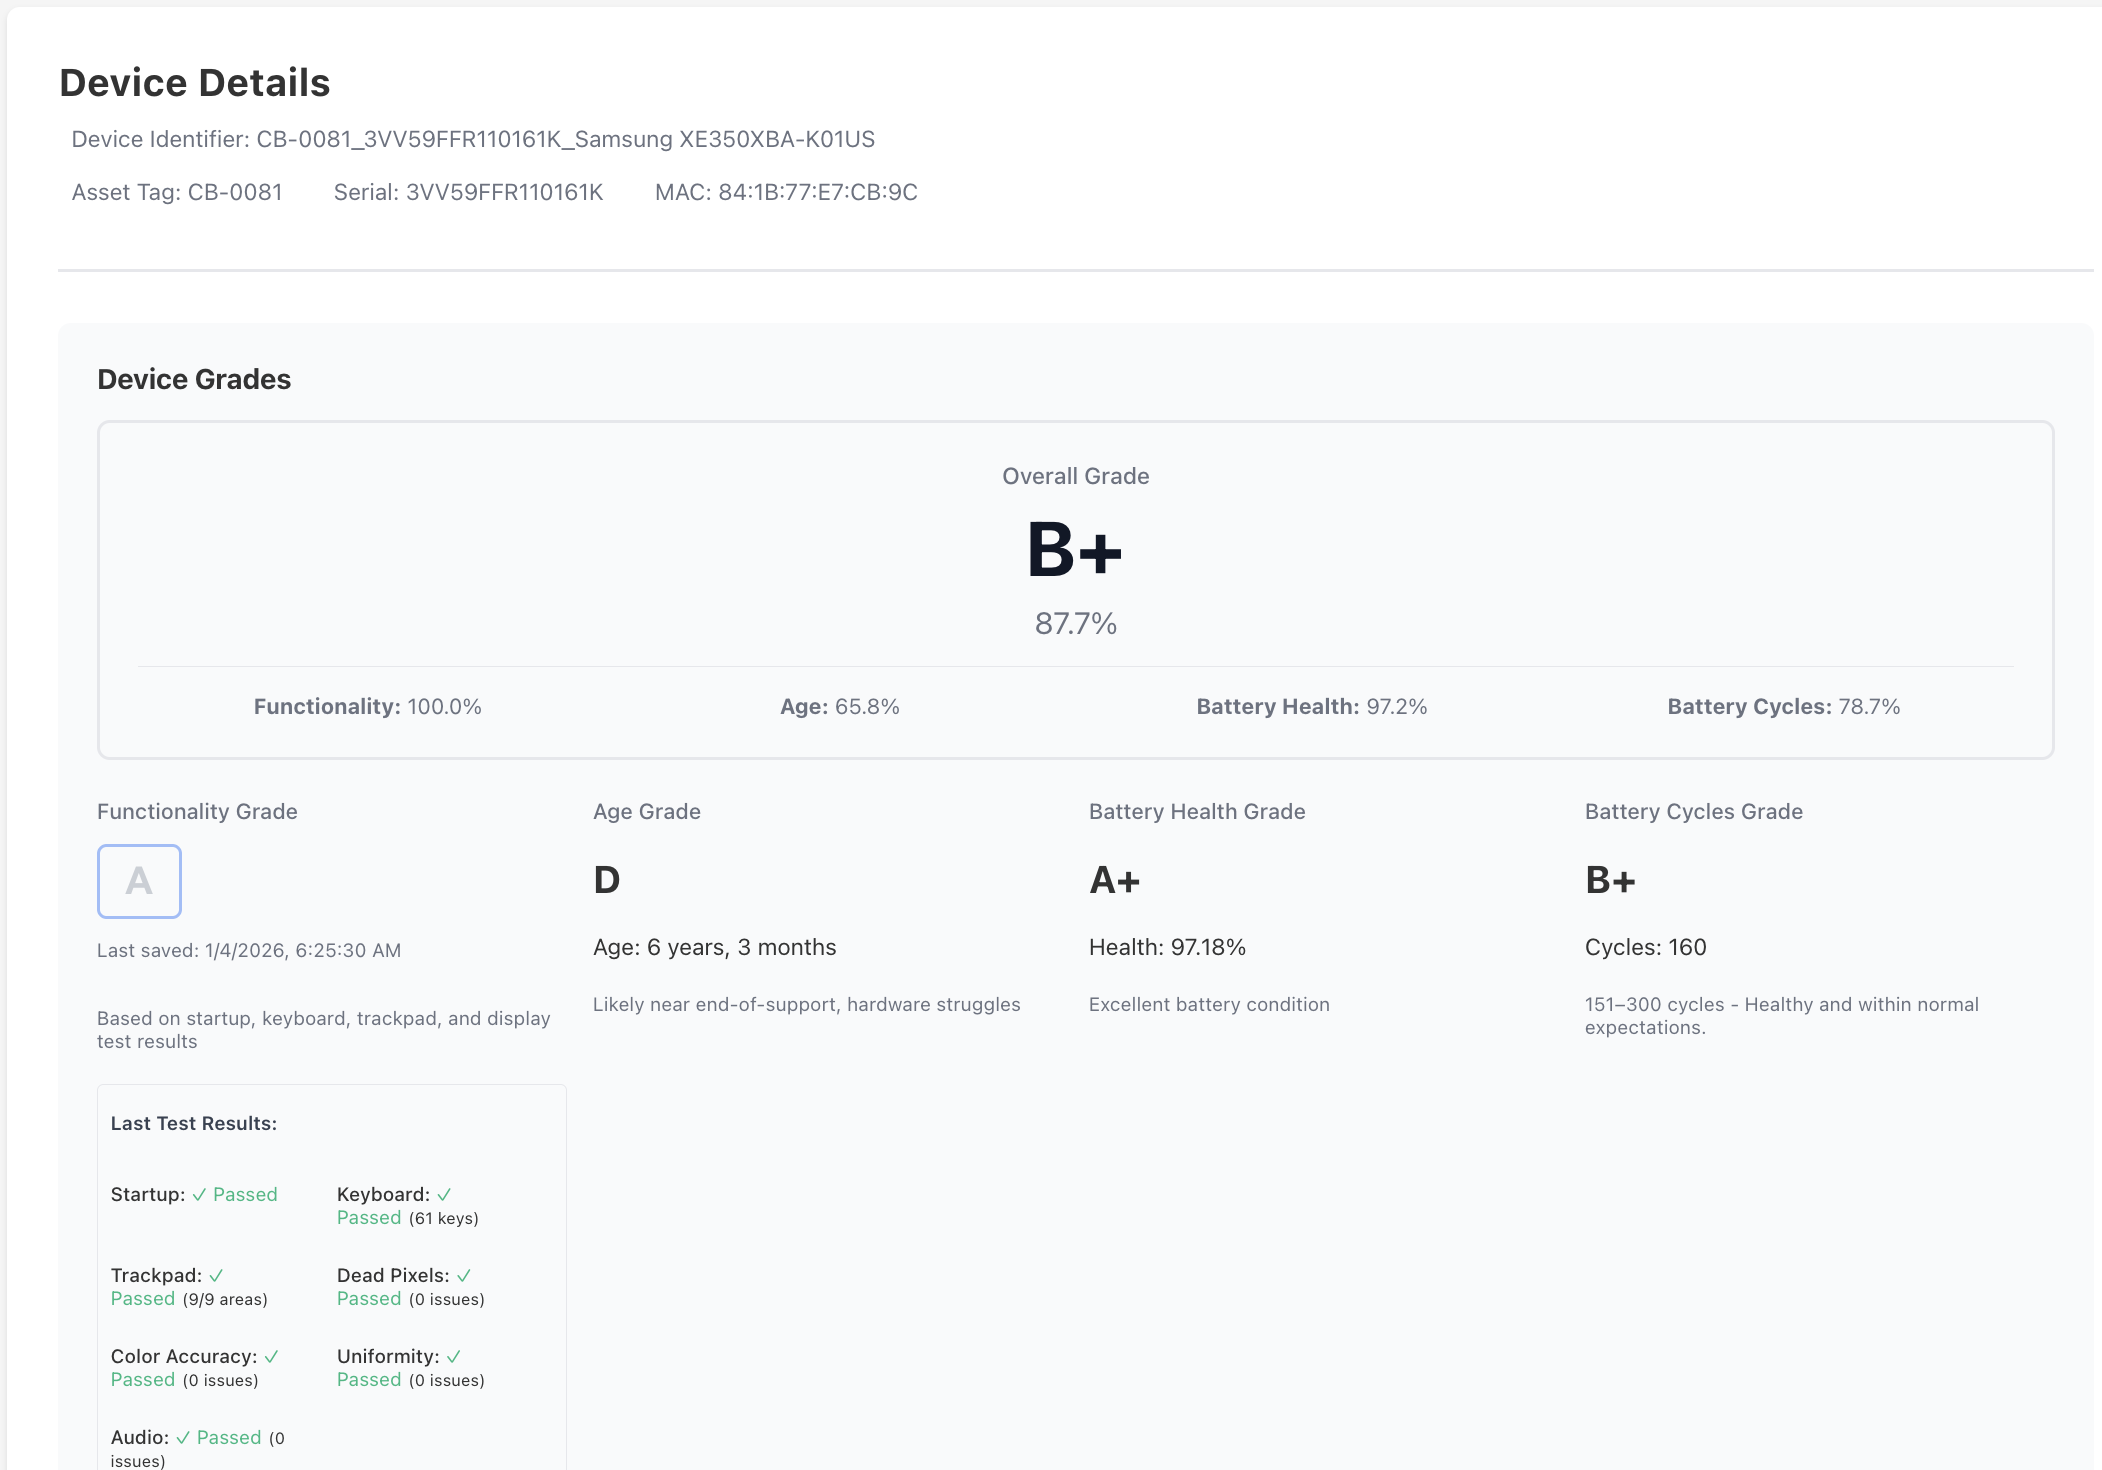Toggle the Trackpad Passed status
The width and height of the screenshot is (2102, 1470).
pyautogui.click(x=143, y=1298)
